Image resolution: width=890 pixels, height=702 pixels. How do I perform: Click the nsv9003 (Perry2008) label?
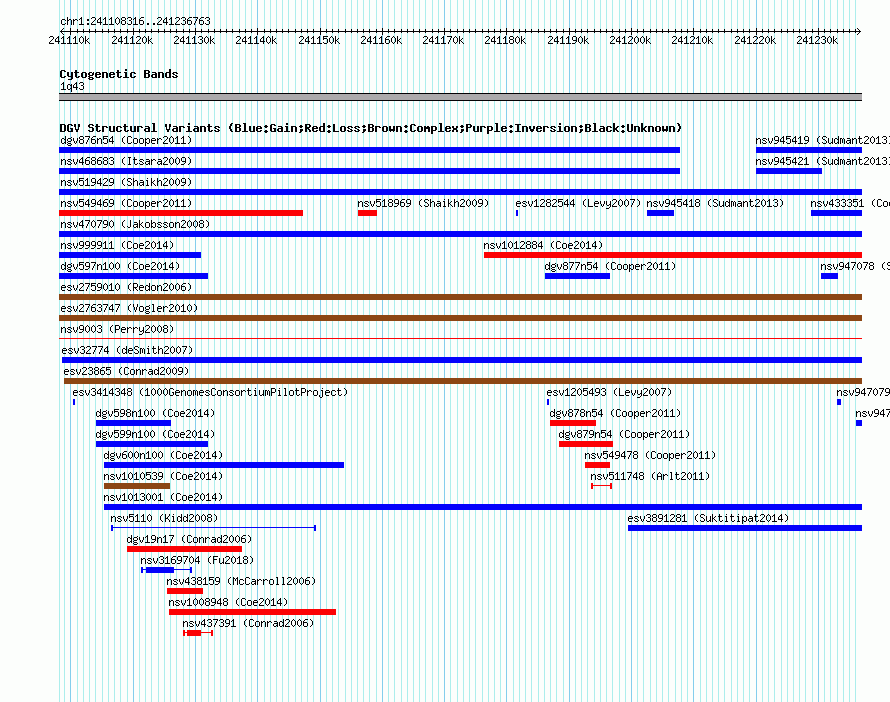point(117,329)
